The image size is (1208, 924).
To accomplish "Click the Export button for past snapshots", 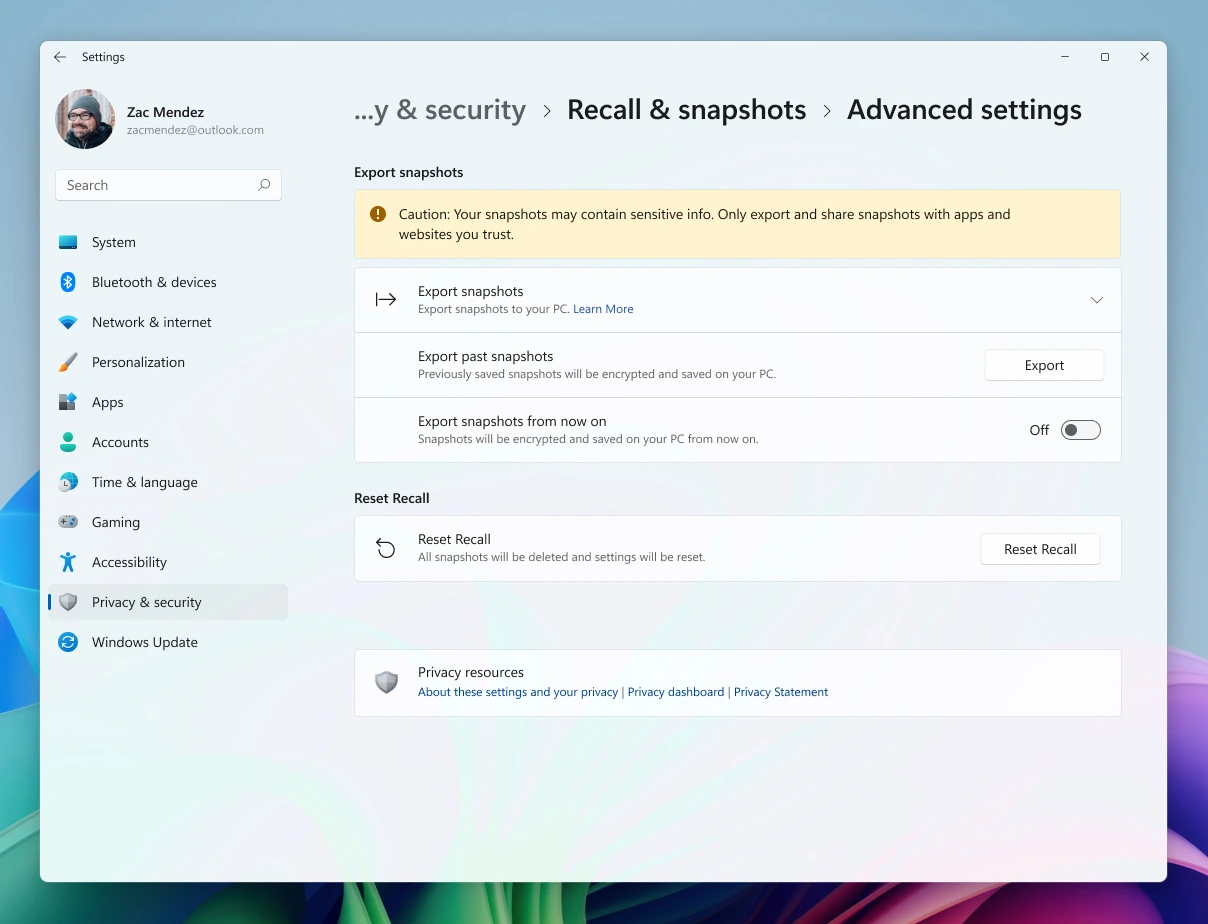I will (x=1044, y=365).
